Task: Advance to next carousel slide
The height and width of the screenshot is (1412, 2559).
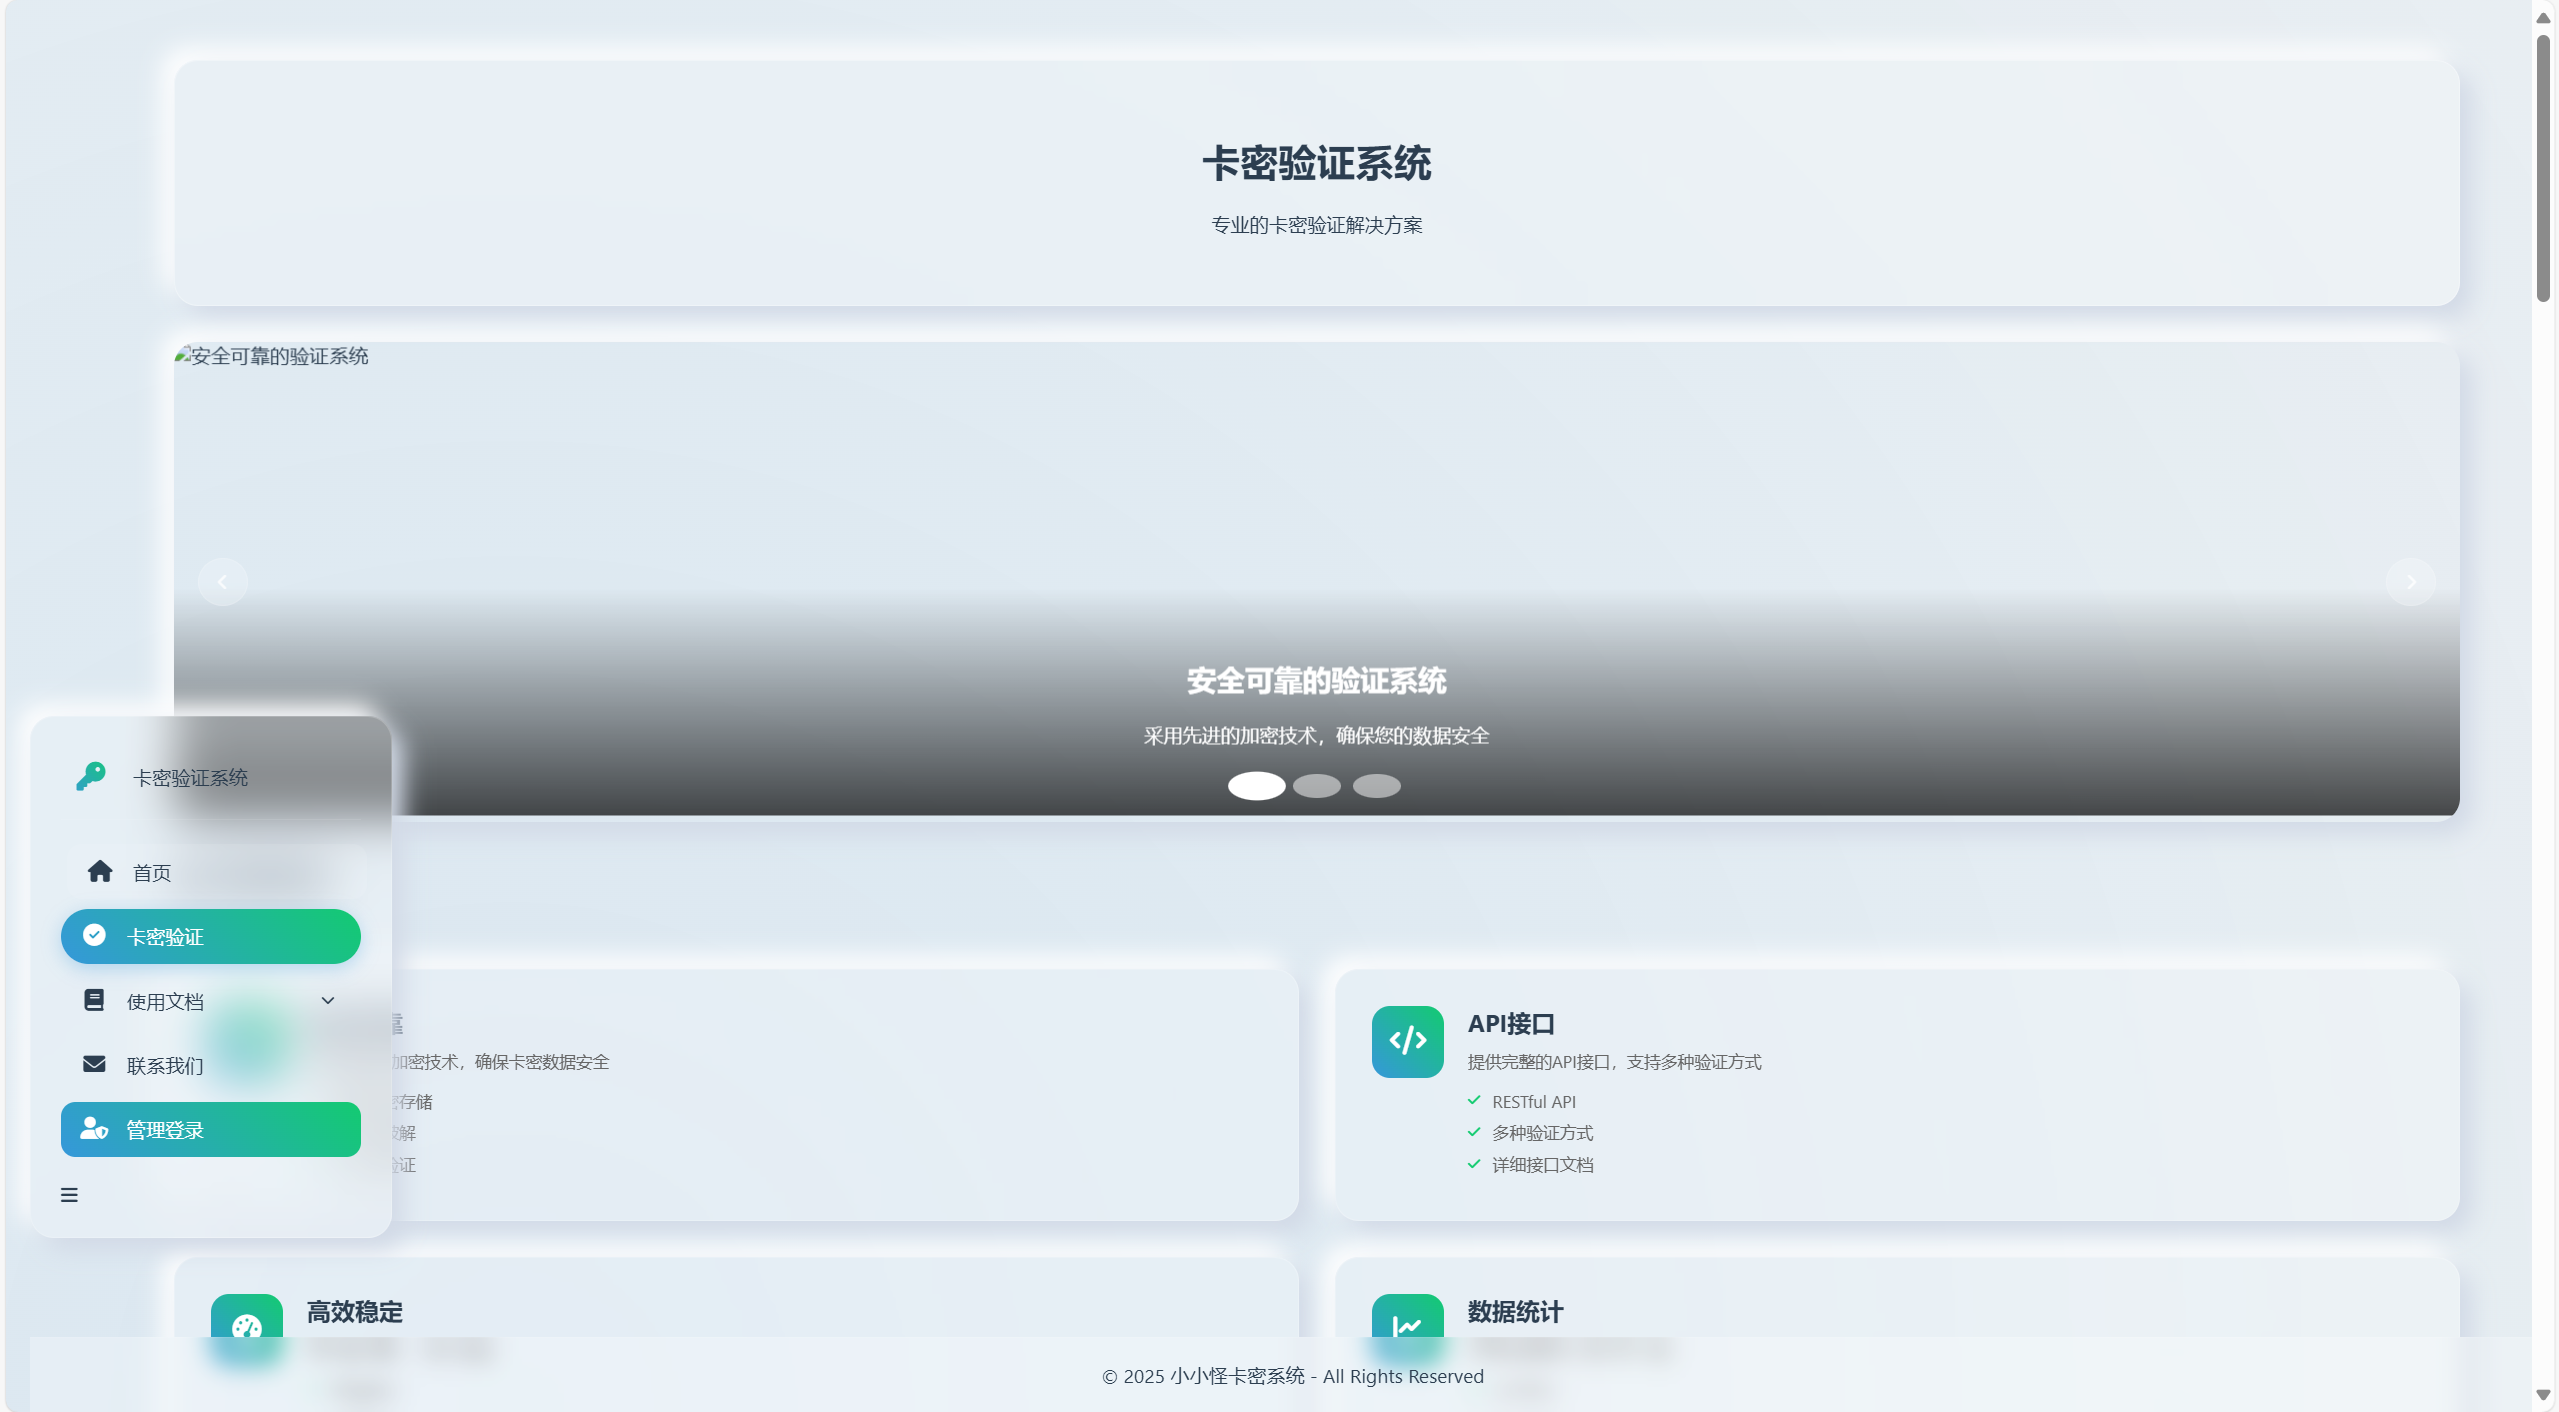Action: pos(2410,582)
